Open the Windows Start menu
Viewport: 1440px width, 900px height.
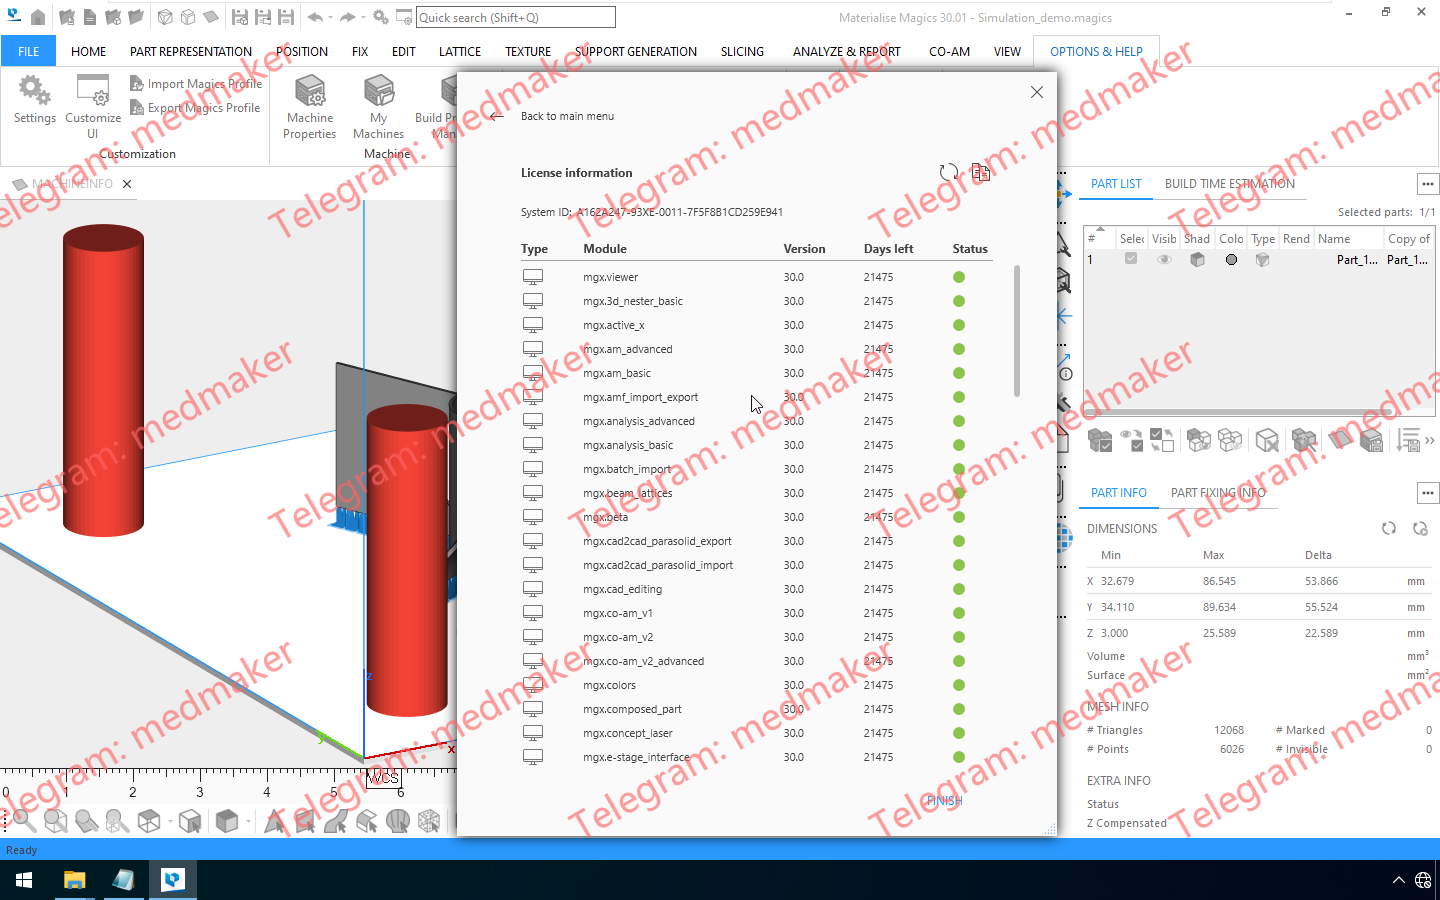click(x=24, y=880)
